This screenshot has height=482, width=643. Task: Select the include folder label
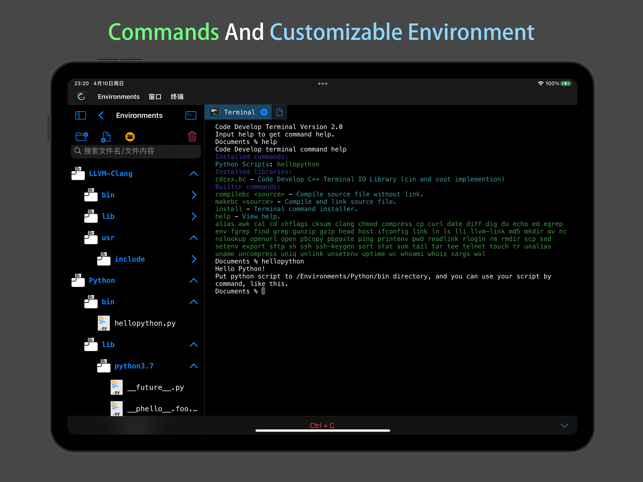(x=130, y=259)
